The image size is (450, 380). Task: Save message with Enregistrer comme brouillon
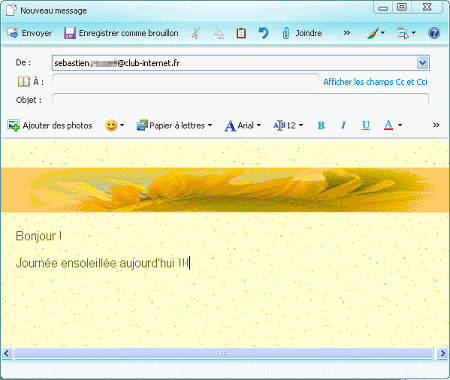pos(121,33)
